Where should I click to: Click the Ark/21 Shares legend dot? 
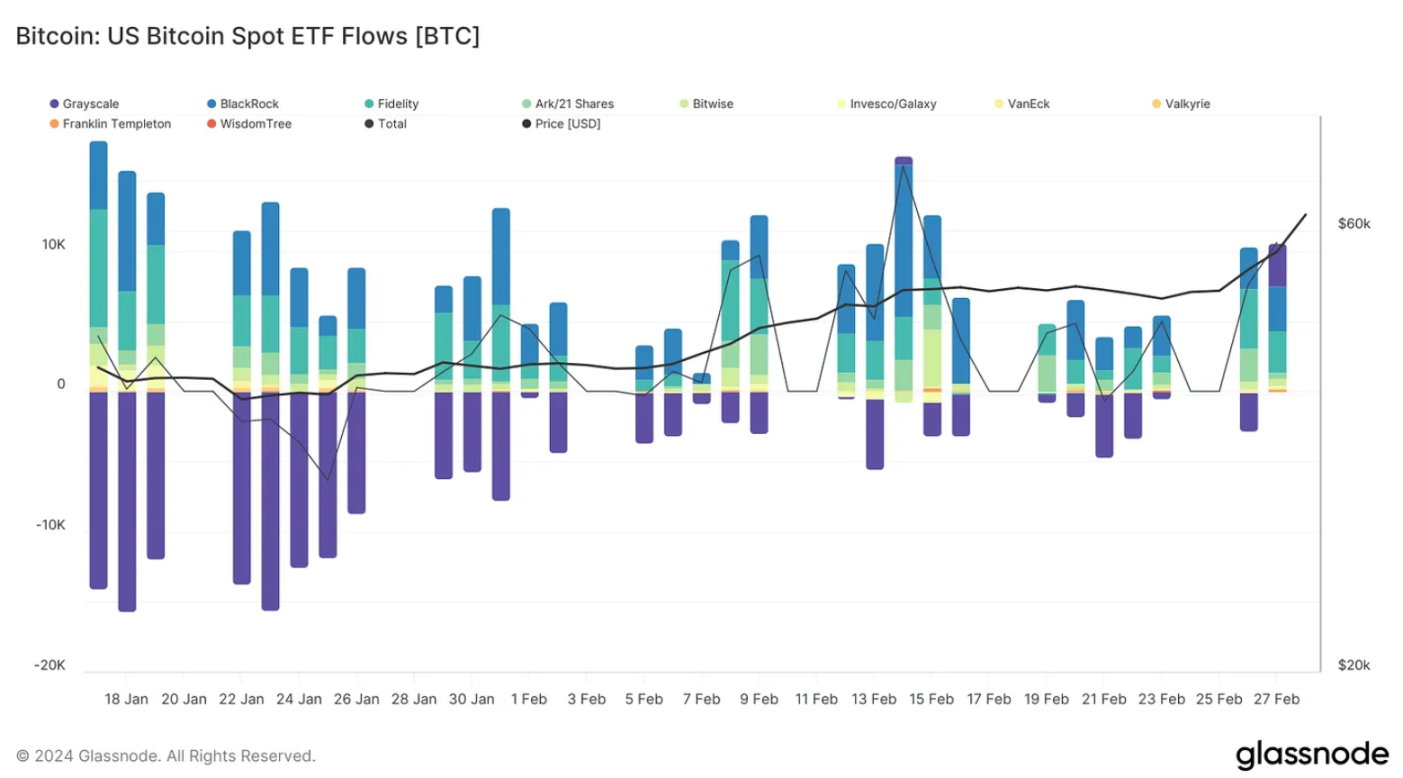[x=527, y=104]
